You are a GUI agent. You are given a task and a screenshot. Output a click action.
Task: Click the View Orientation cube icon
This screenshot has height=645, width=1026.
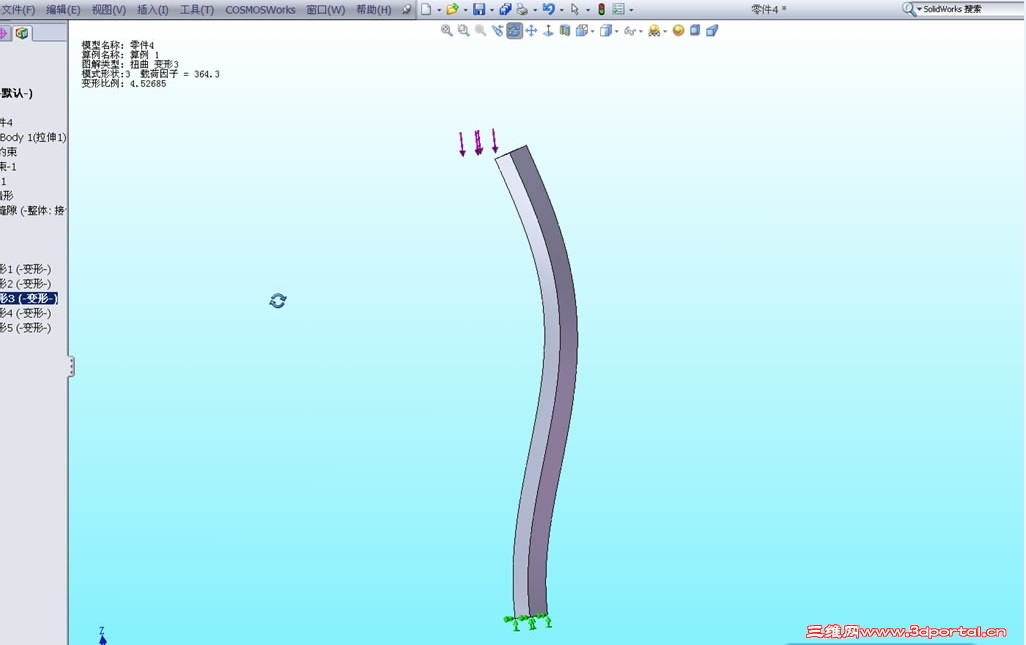581,30
